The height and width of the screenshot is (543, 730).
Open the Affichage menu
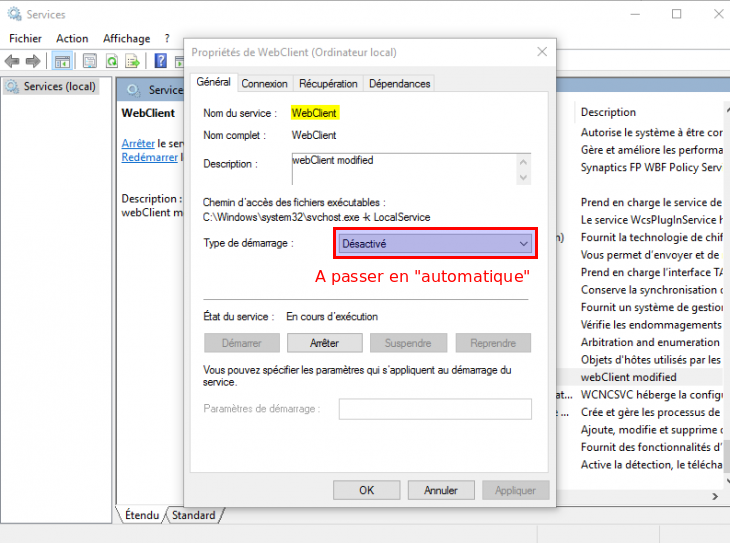126,38
